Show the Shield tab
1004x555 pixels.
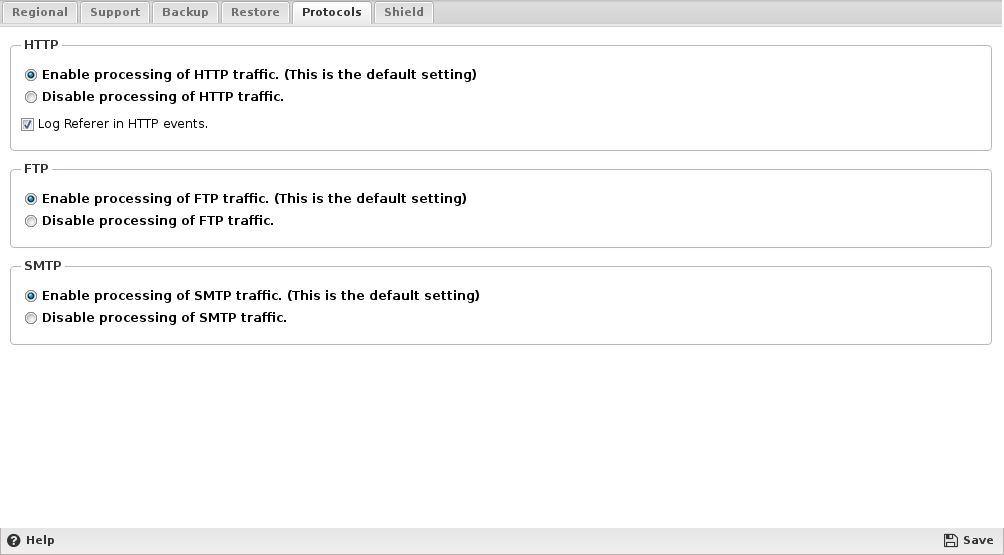404,12
